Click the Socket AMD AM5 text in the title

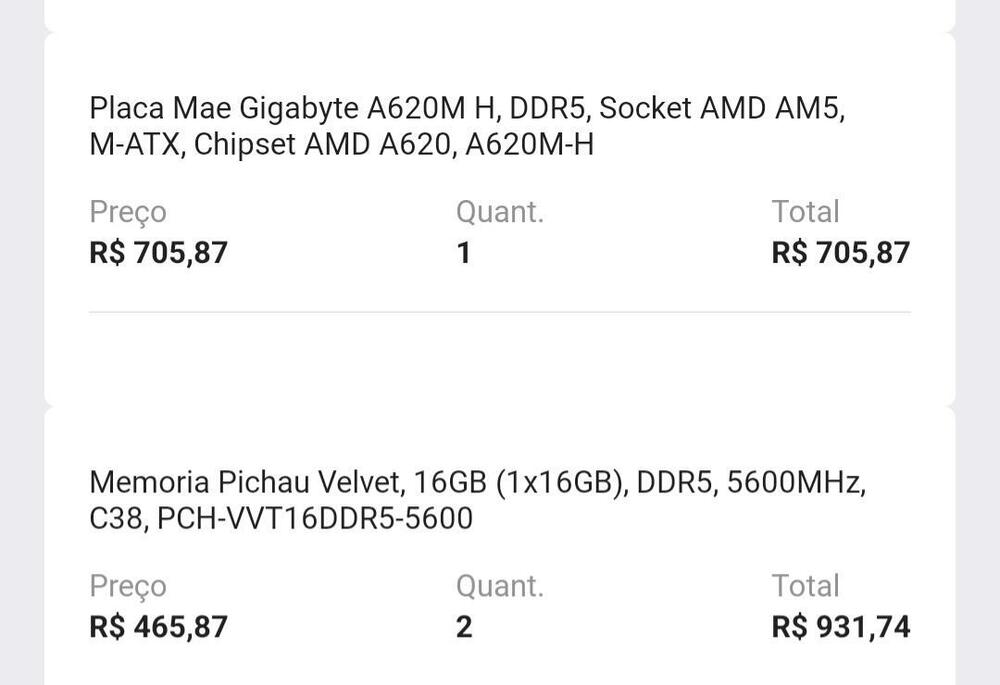[x=722, y=108]
